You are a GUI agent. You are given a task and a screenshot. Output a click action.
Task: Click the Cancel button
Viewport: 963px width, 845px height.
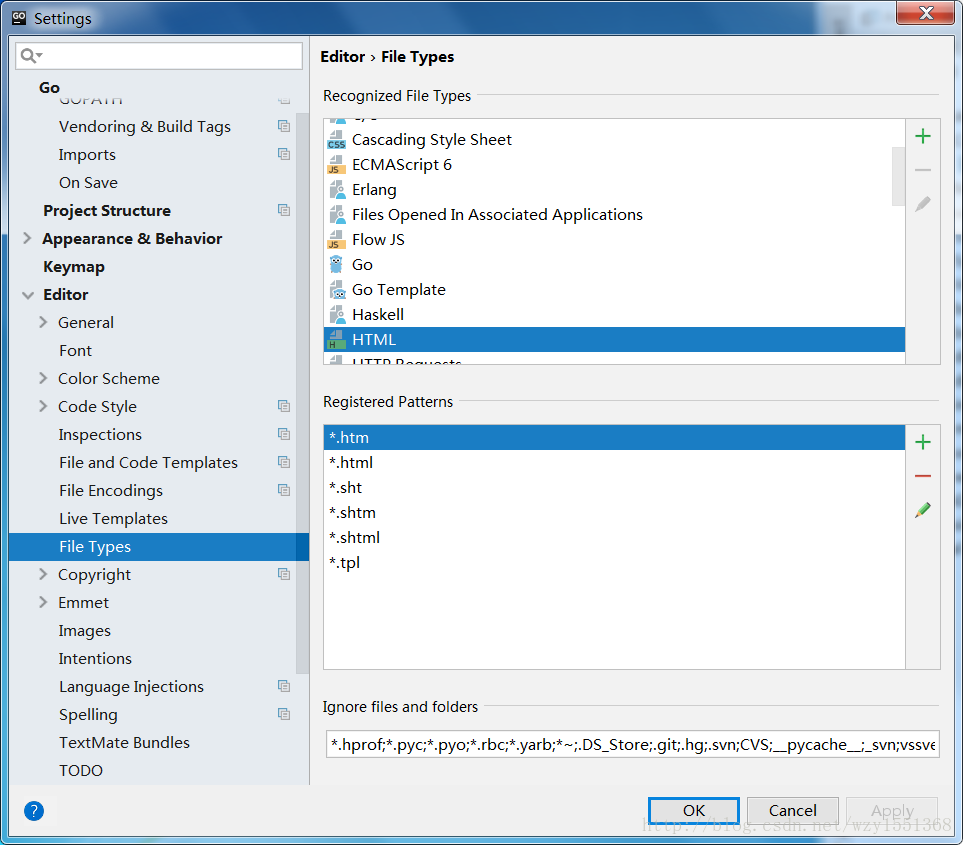(792, 811)
